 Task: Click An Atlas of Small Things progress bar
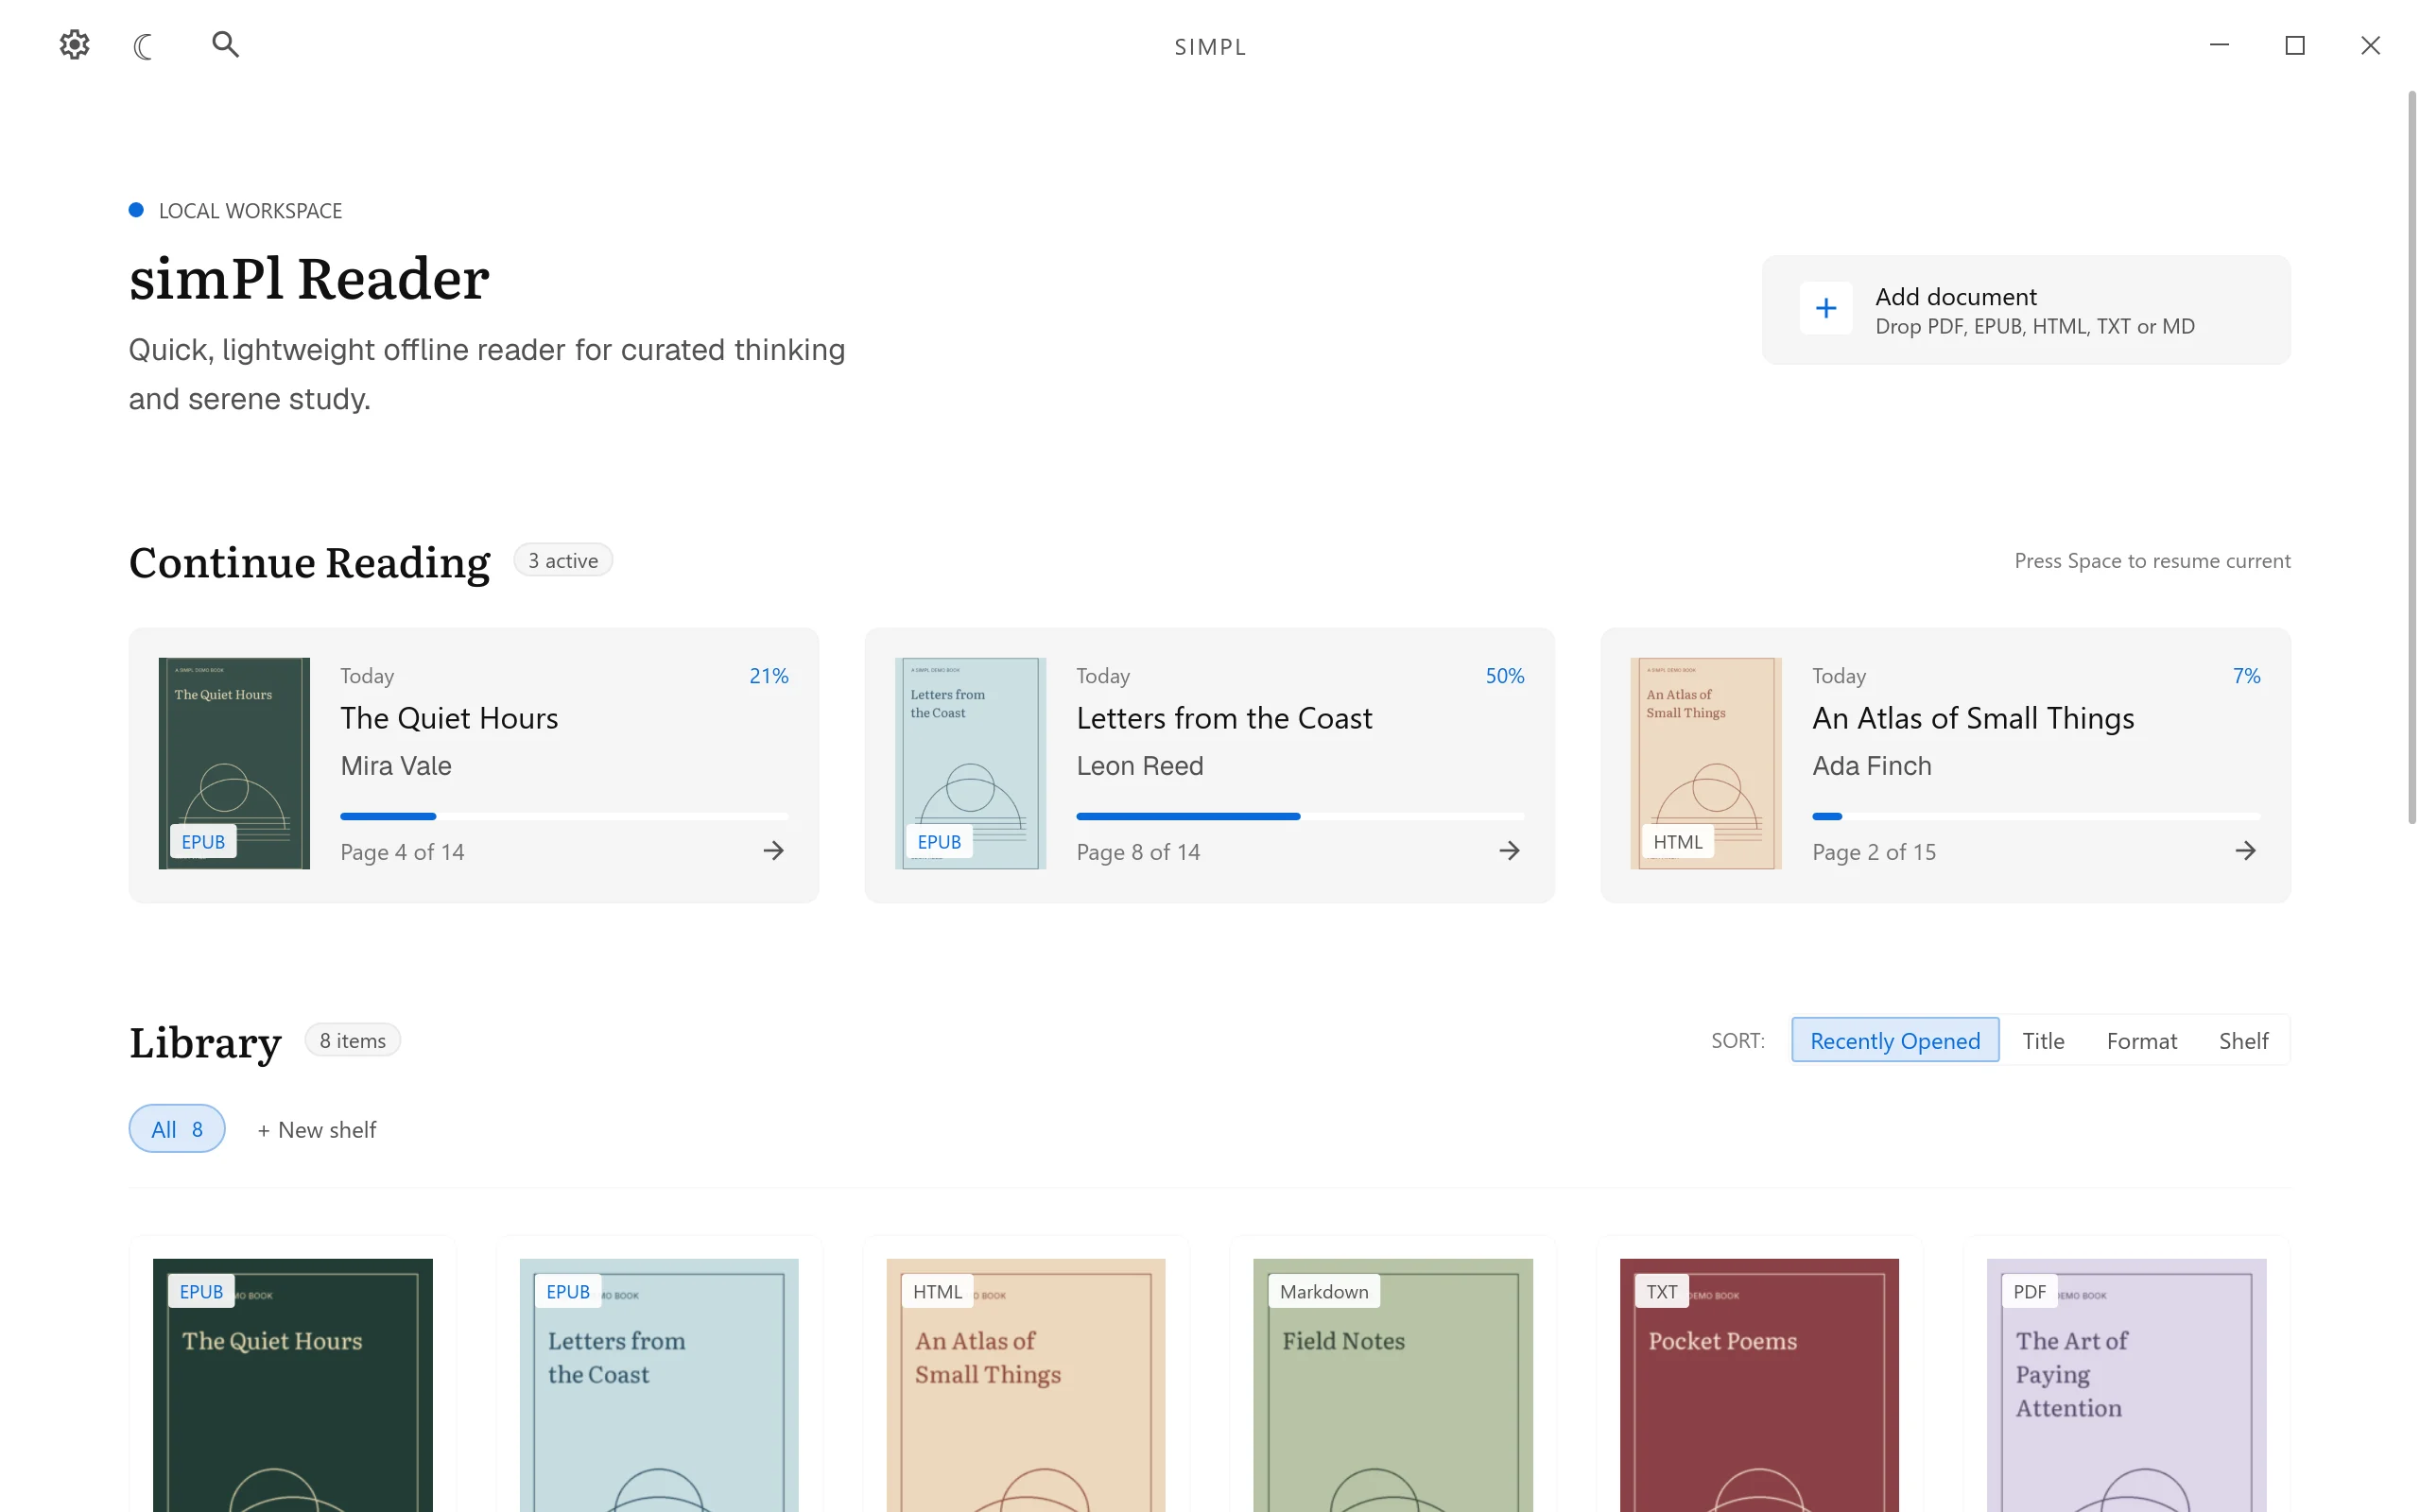[2036, 817]
